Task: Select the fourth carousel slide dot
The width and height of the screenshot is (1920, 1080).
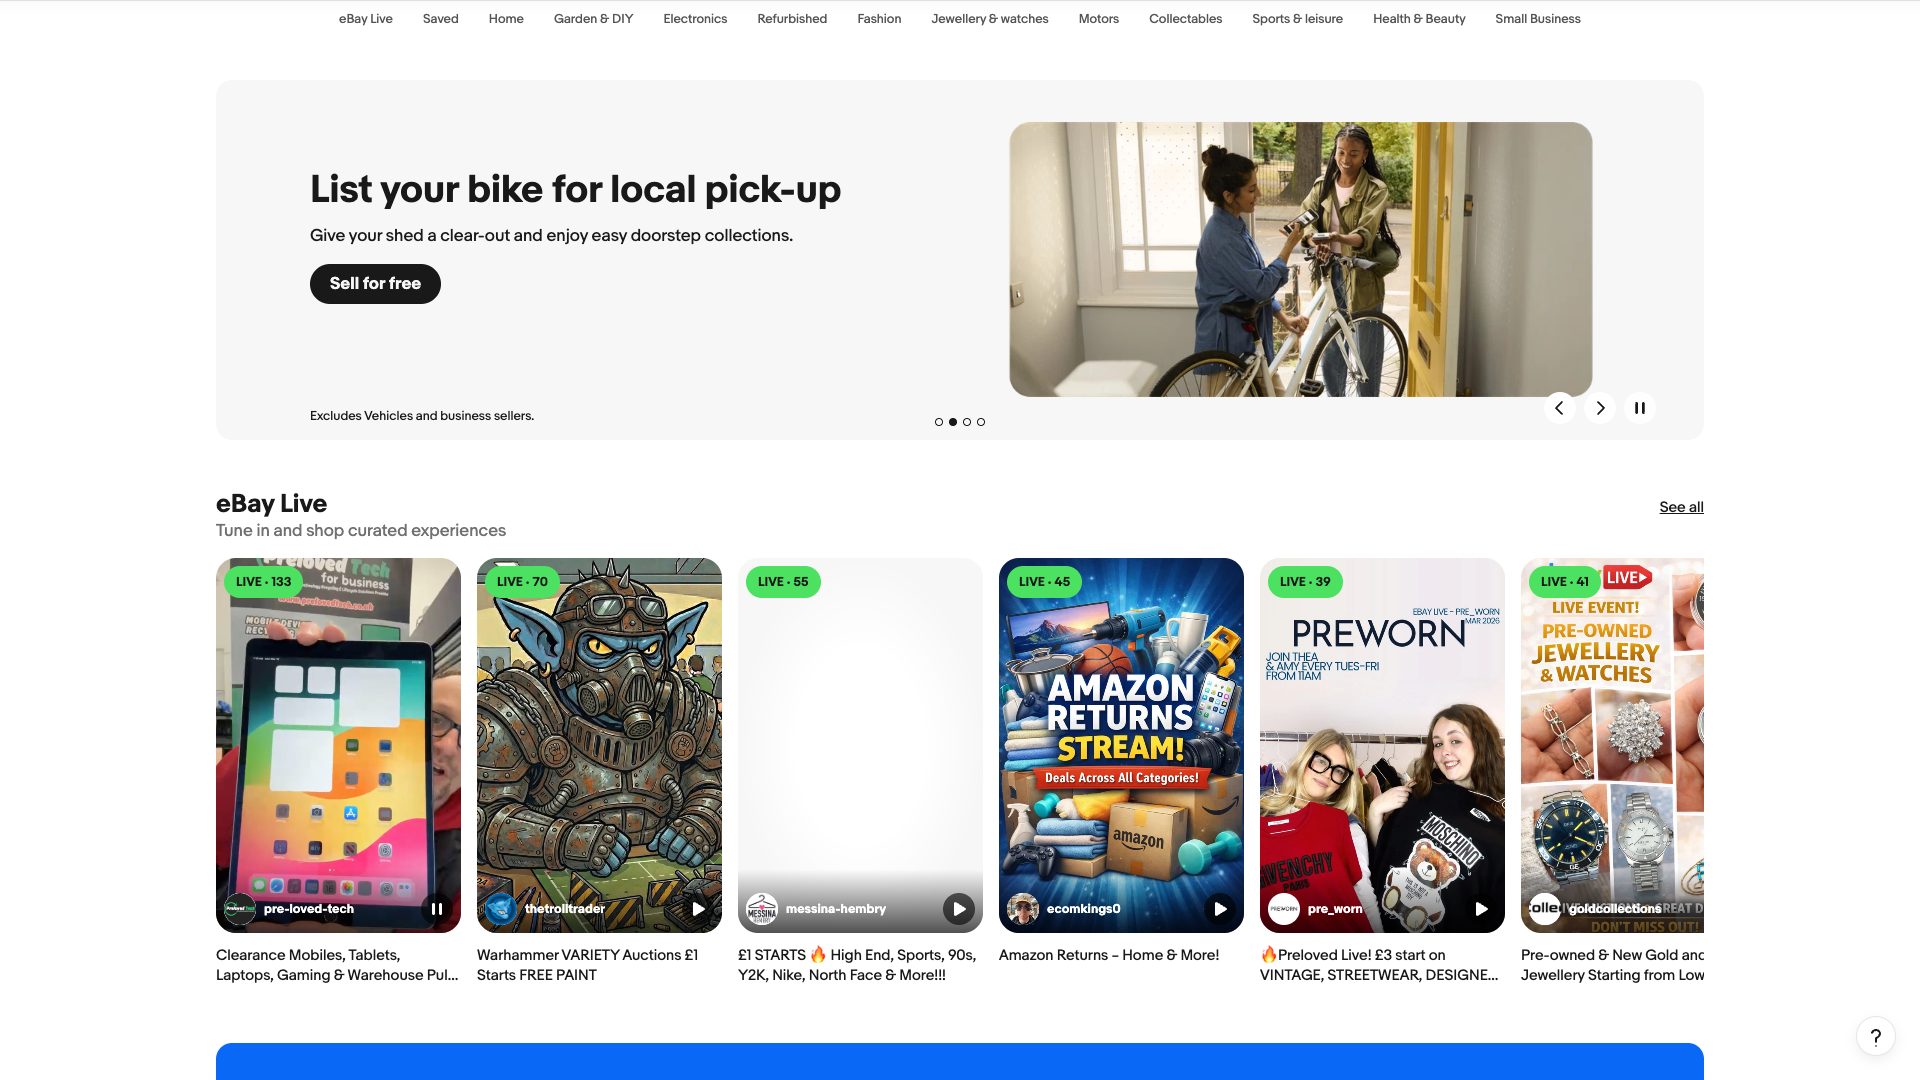Action: [981, 422]
